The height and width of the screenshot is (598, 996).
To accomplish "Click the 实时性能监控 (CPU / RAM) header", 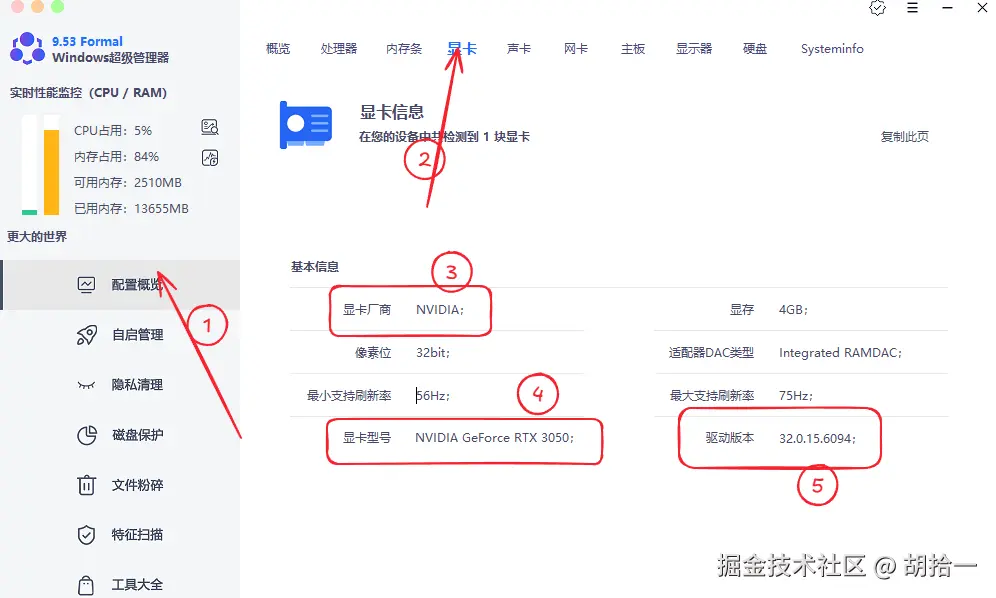I will (88, 93).
